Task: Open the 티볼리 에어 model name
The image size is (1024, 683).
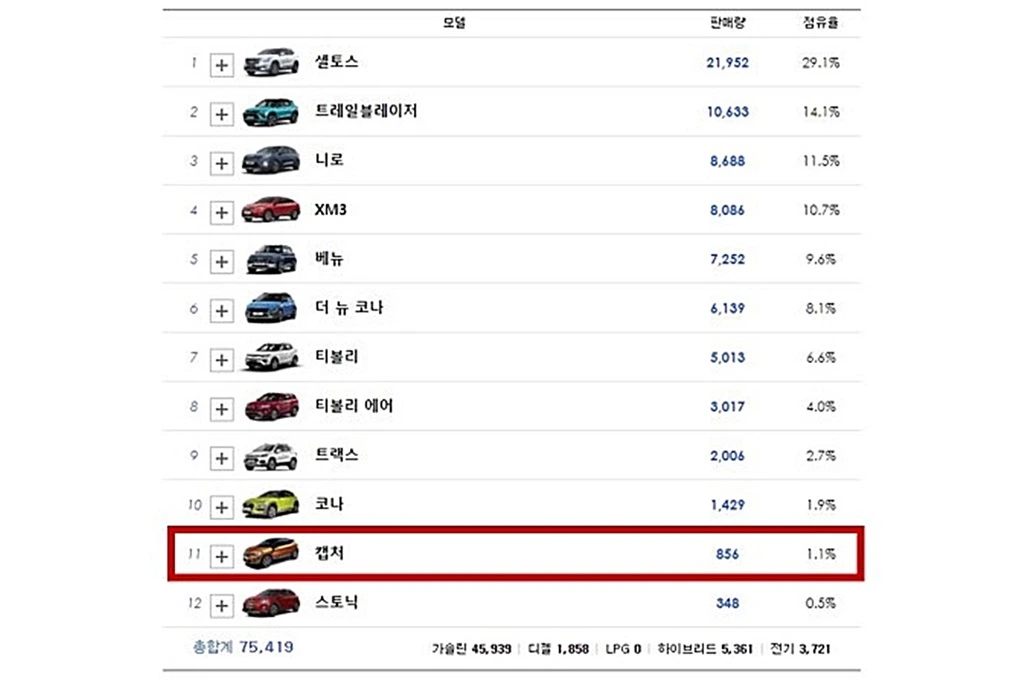Action: 354,406
